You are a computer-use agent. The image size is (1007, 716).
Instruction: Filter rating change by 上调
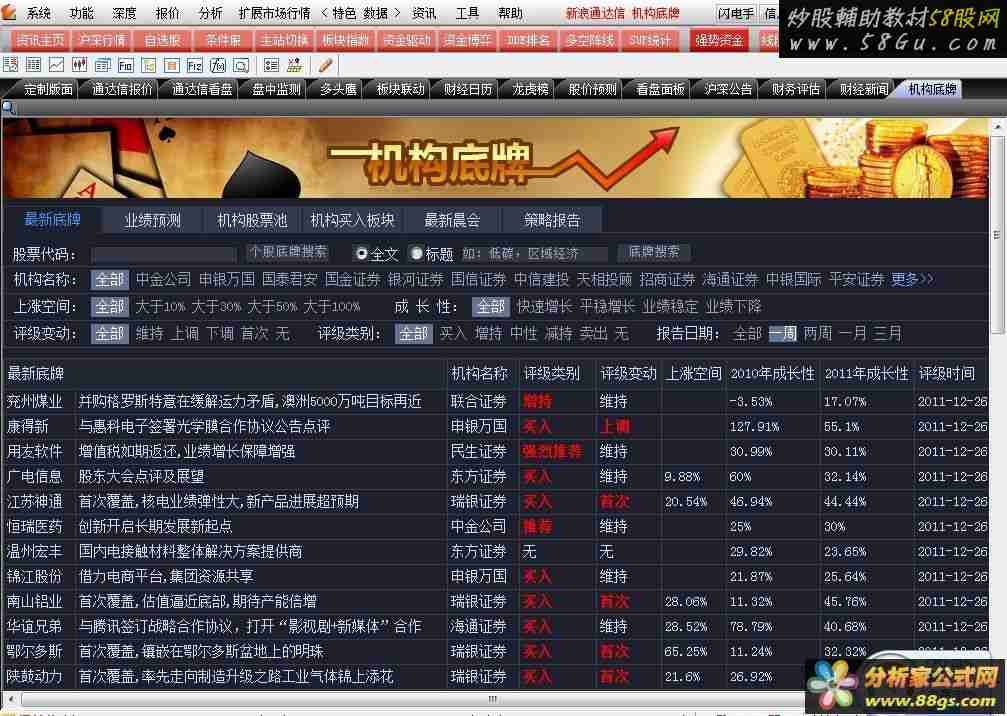(x=185, y=334)
